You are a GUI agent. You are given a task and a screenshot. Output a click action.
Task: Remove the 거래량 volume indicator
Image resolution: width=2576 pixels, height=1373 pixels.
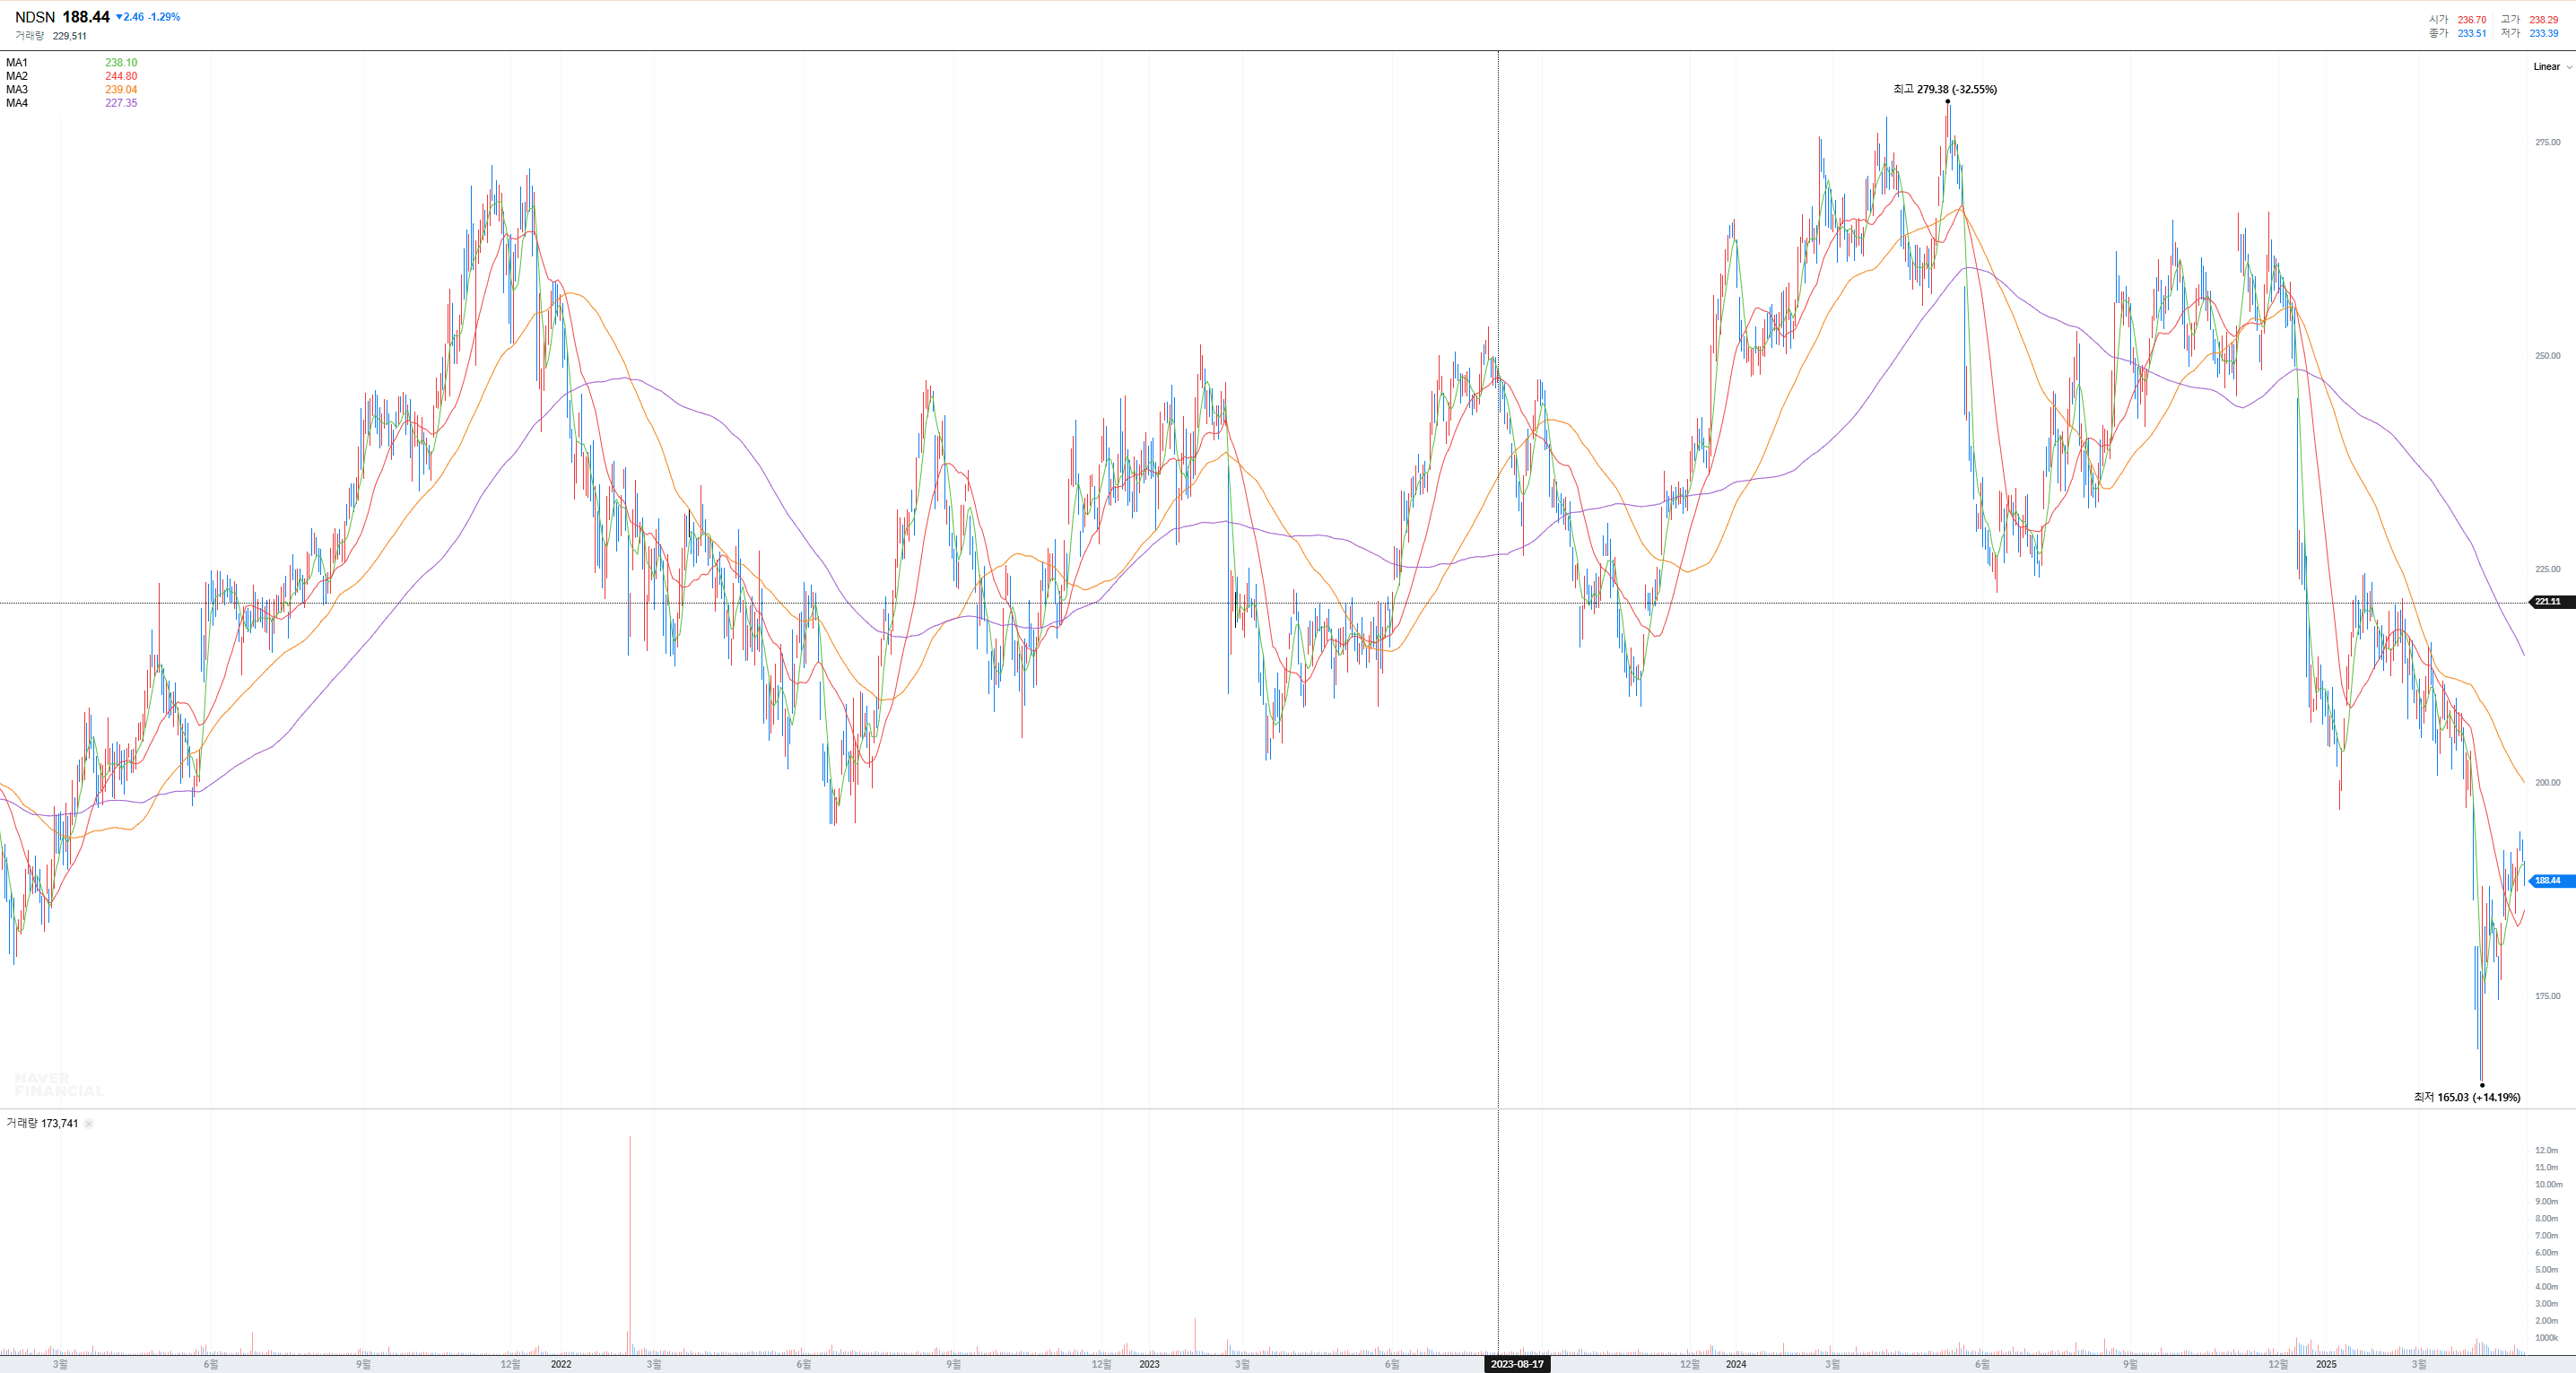89,1124
